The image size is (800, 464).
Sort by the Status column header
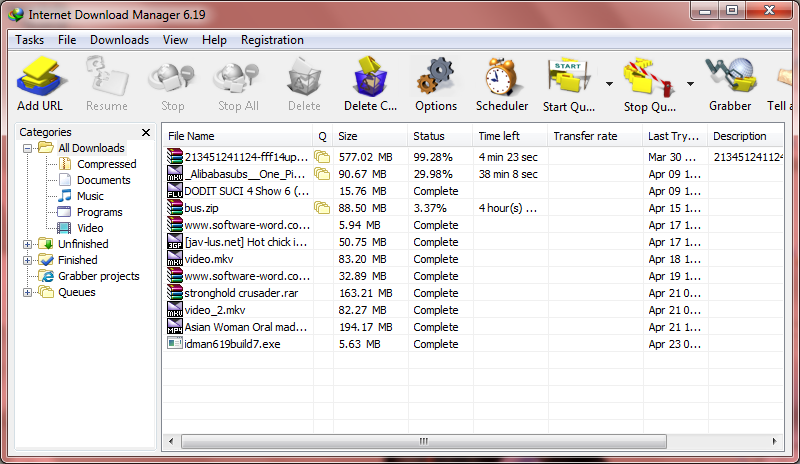(x=440, y=136)
